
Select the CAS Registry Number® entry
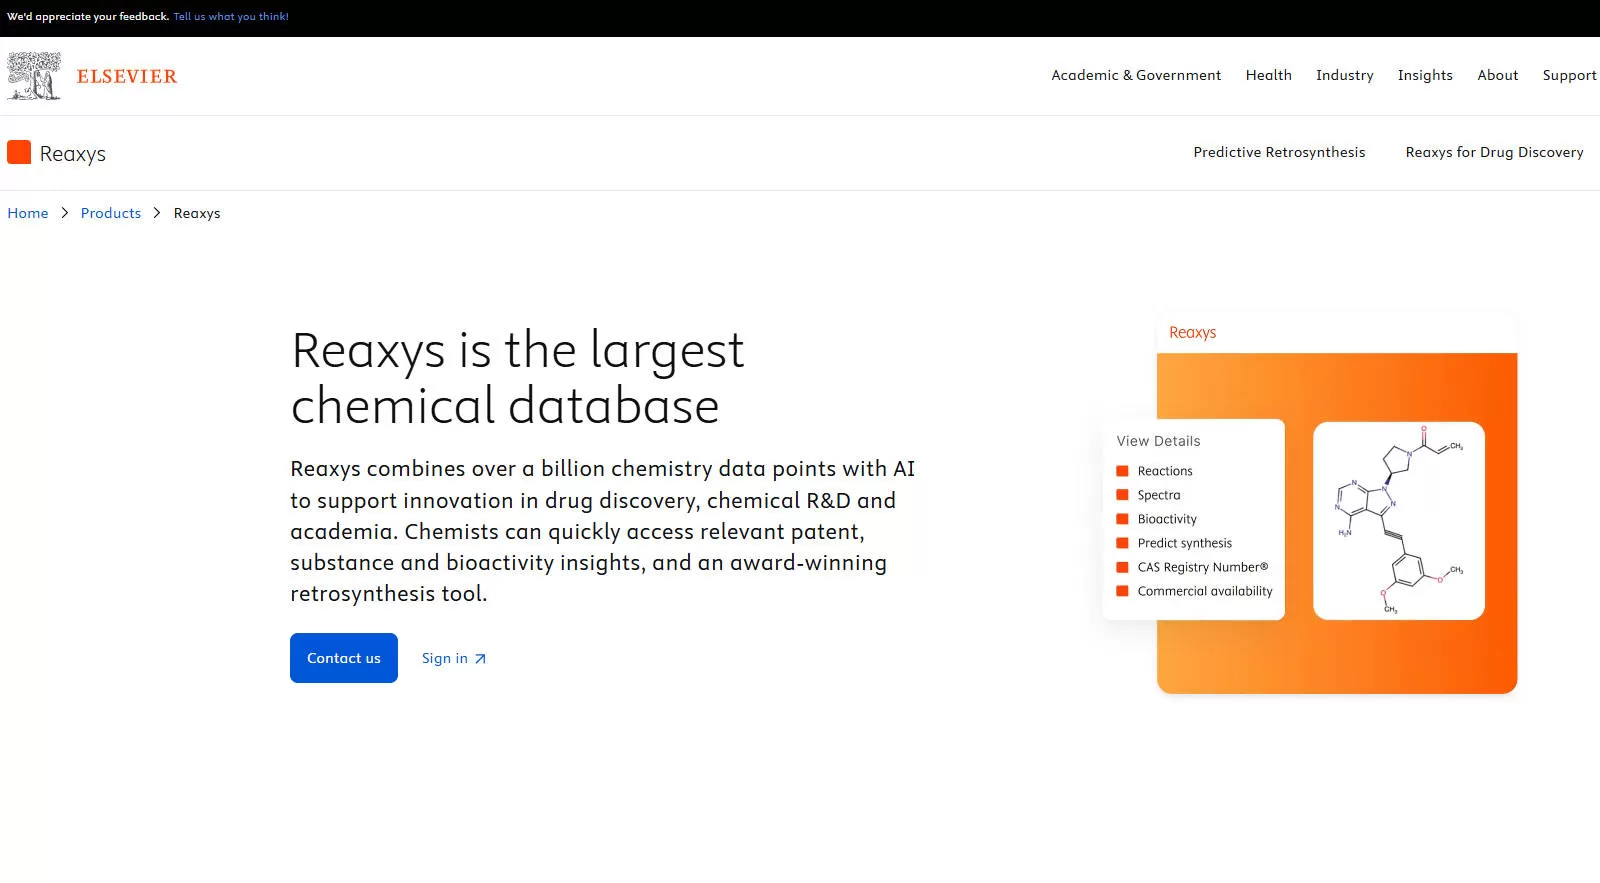pos(1203,567)
